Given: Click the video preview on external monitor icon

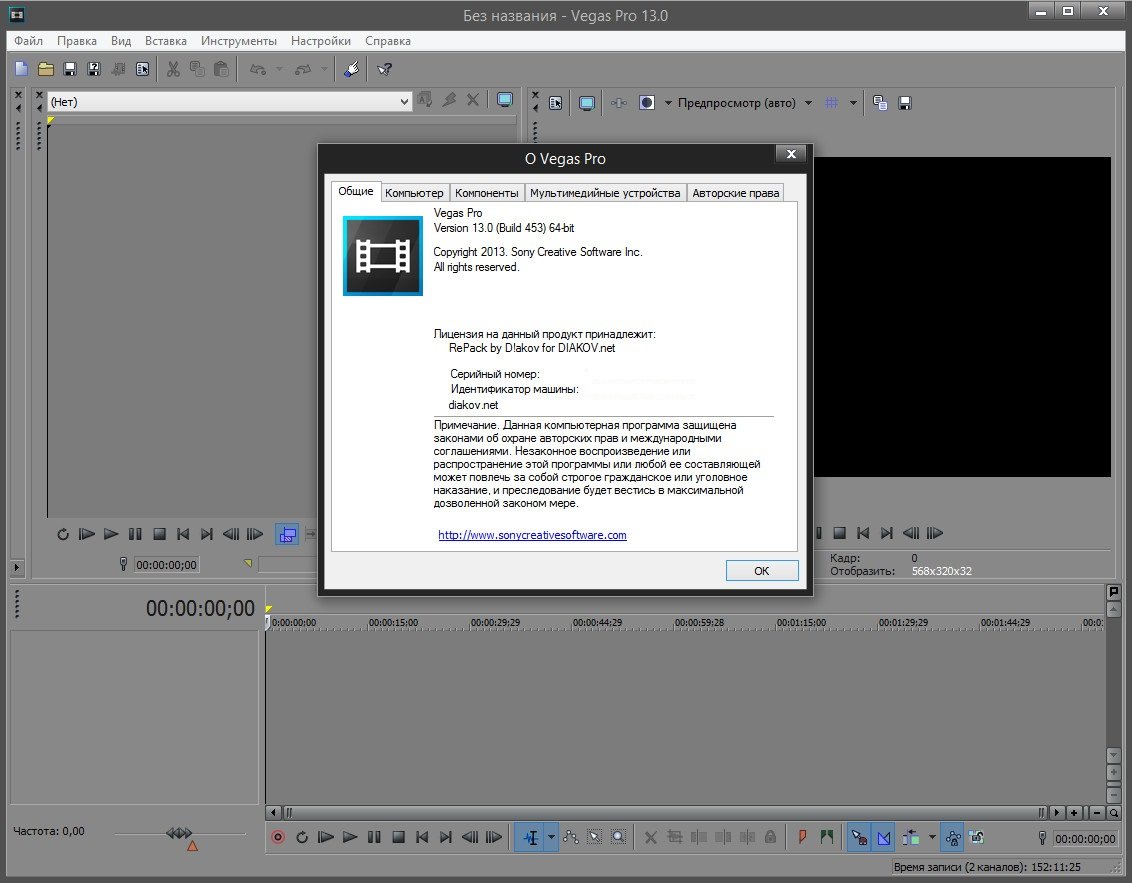Looking at the screenshot, I should coord(587,102).
